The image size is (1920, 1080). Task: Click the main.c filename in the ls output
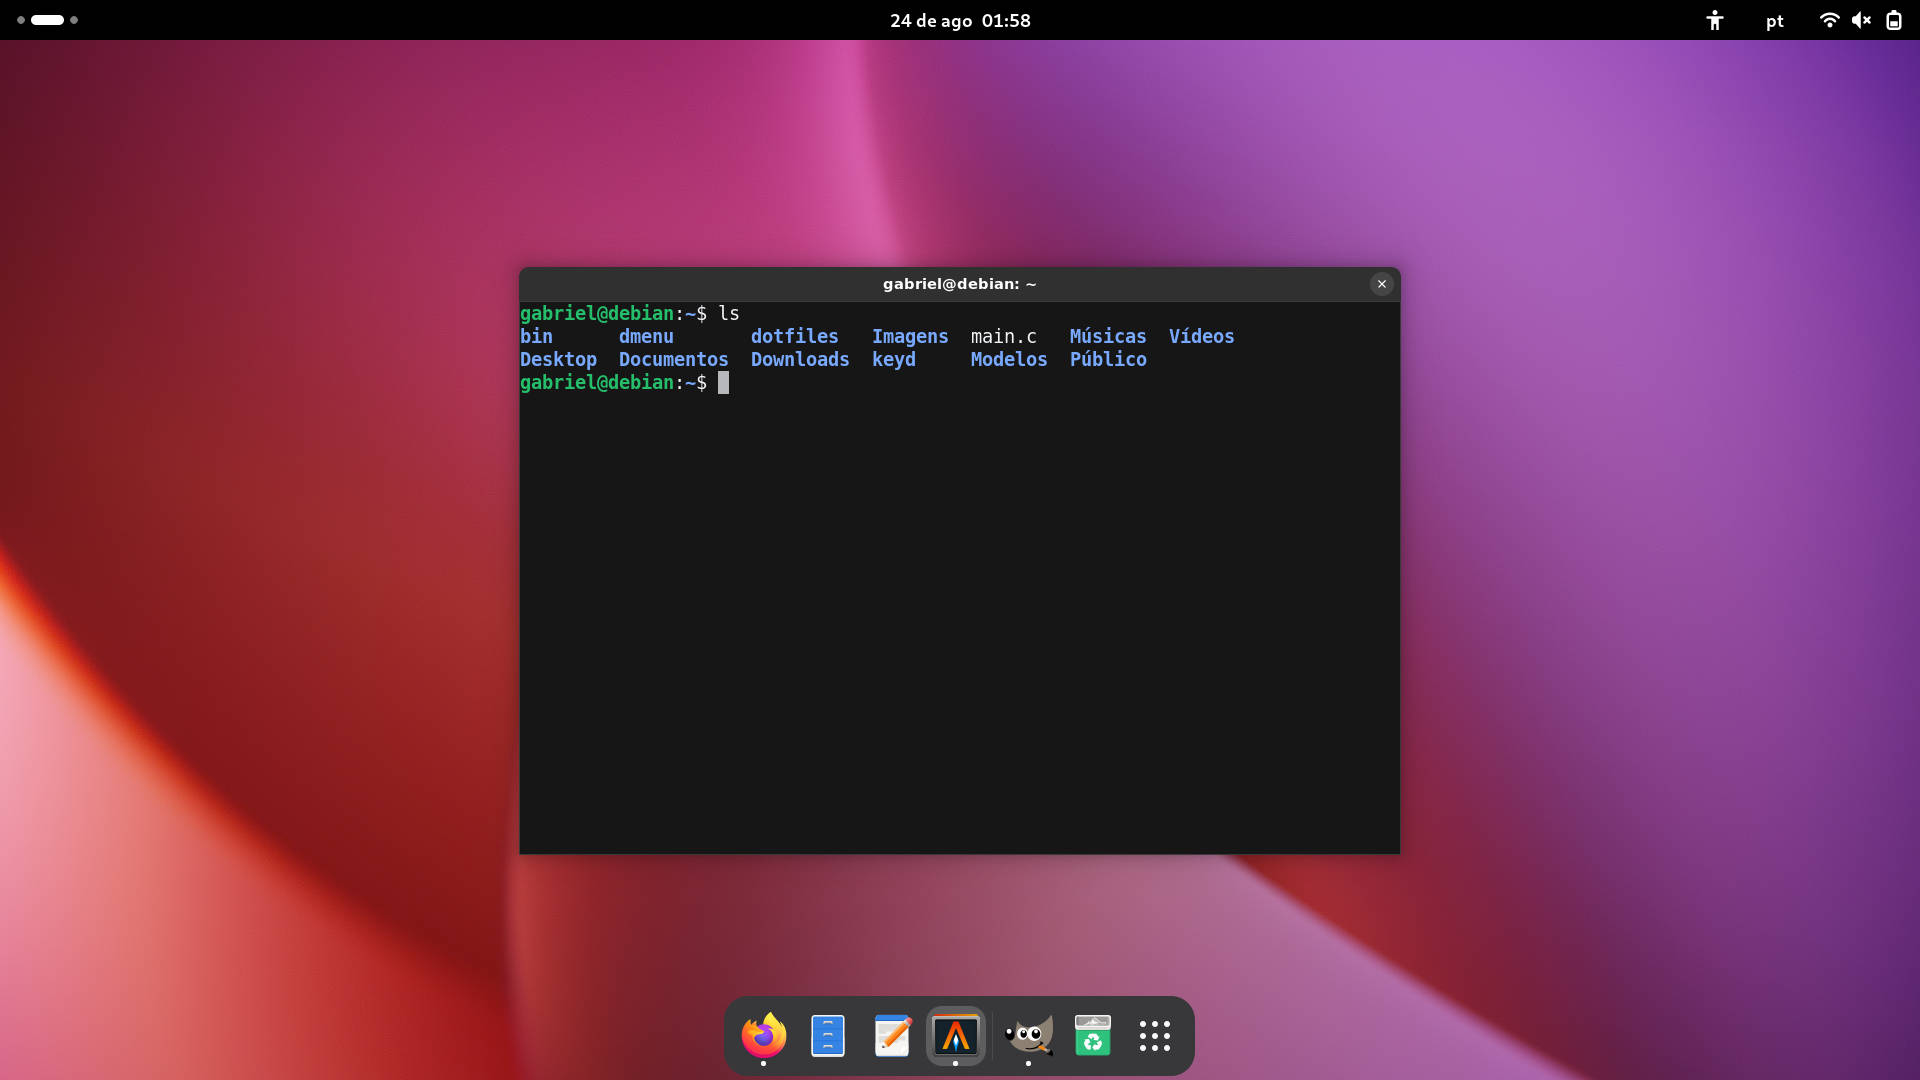tap(1002, 336)
